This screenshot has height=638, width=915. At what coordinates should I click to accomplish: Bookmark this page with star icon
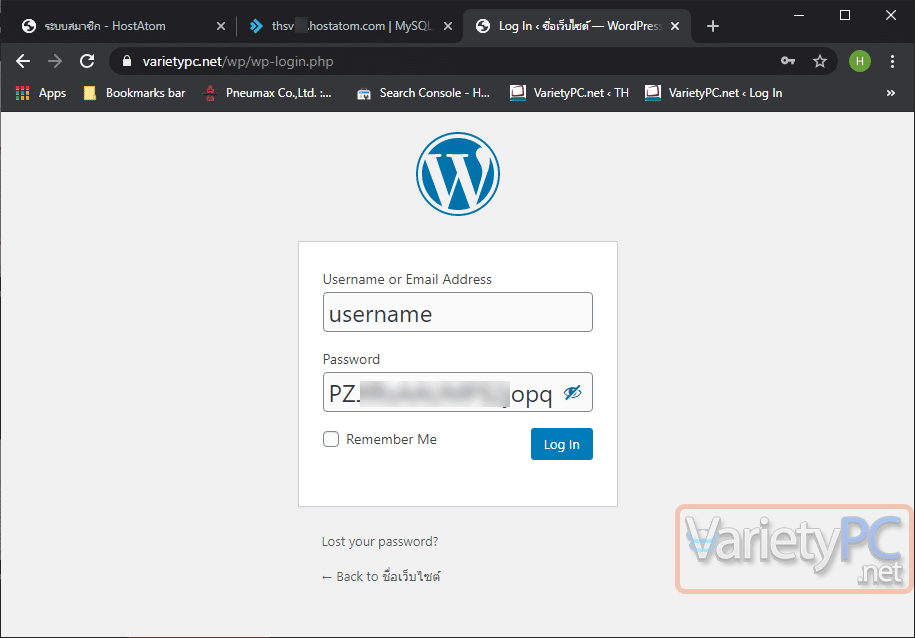coord(820,61)
